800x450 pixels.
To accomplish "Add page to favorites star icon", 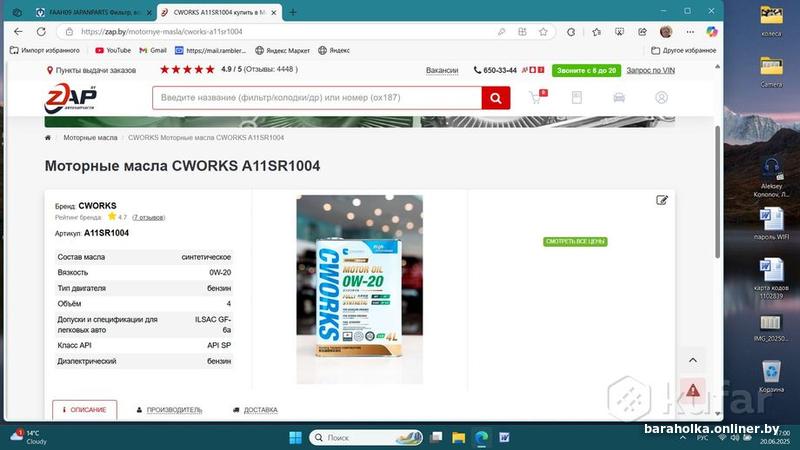I will click(543, 32).
